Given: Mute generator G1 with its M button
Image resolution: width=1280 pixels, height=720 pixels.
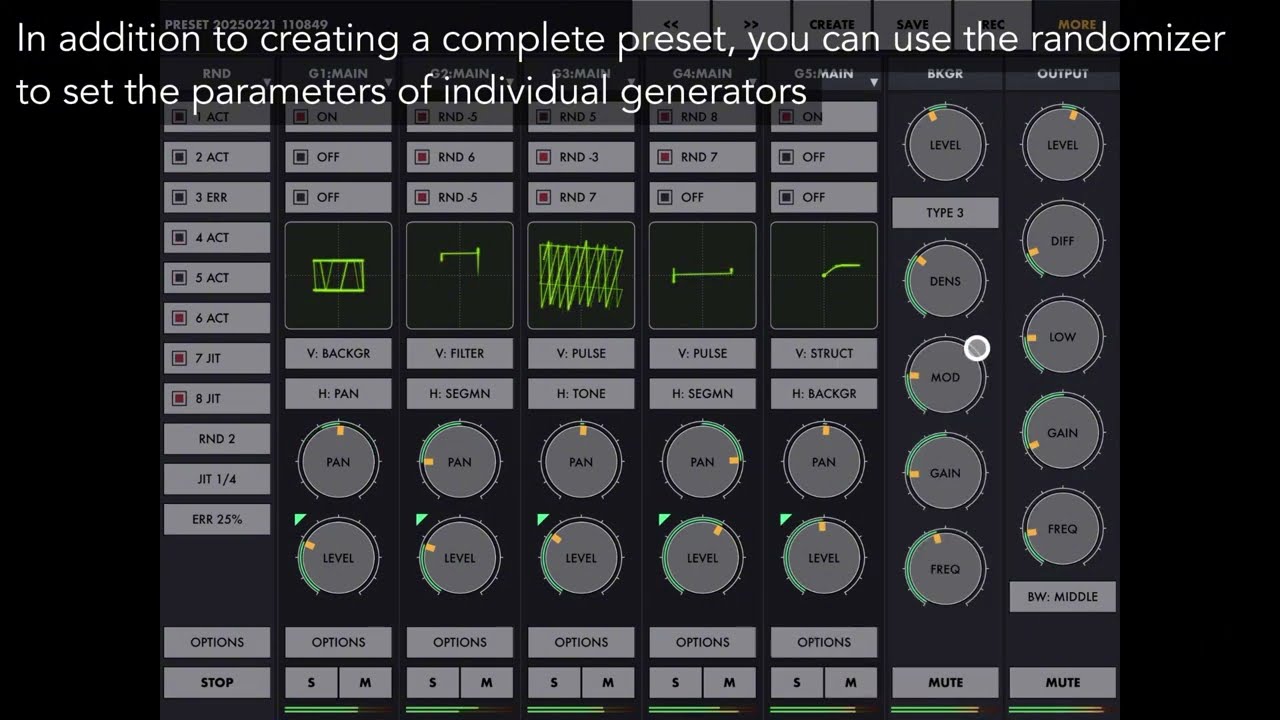Looking at the screenshot, I should (x=365, y=682).
